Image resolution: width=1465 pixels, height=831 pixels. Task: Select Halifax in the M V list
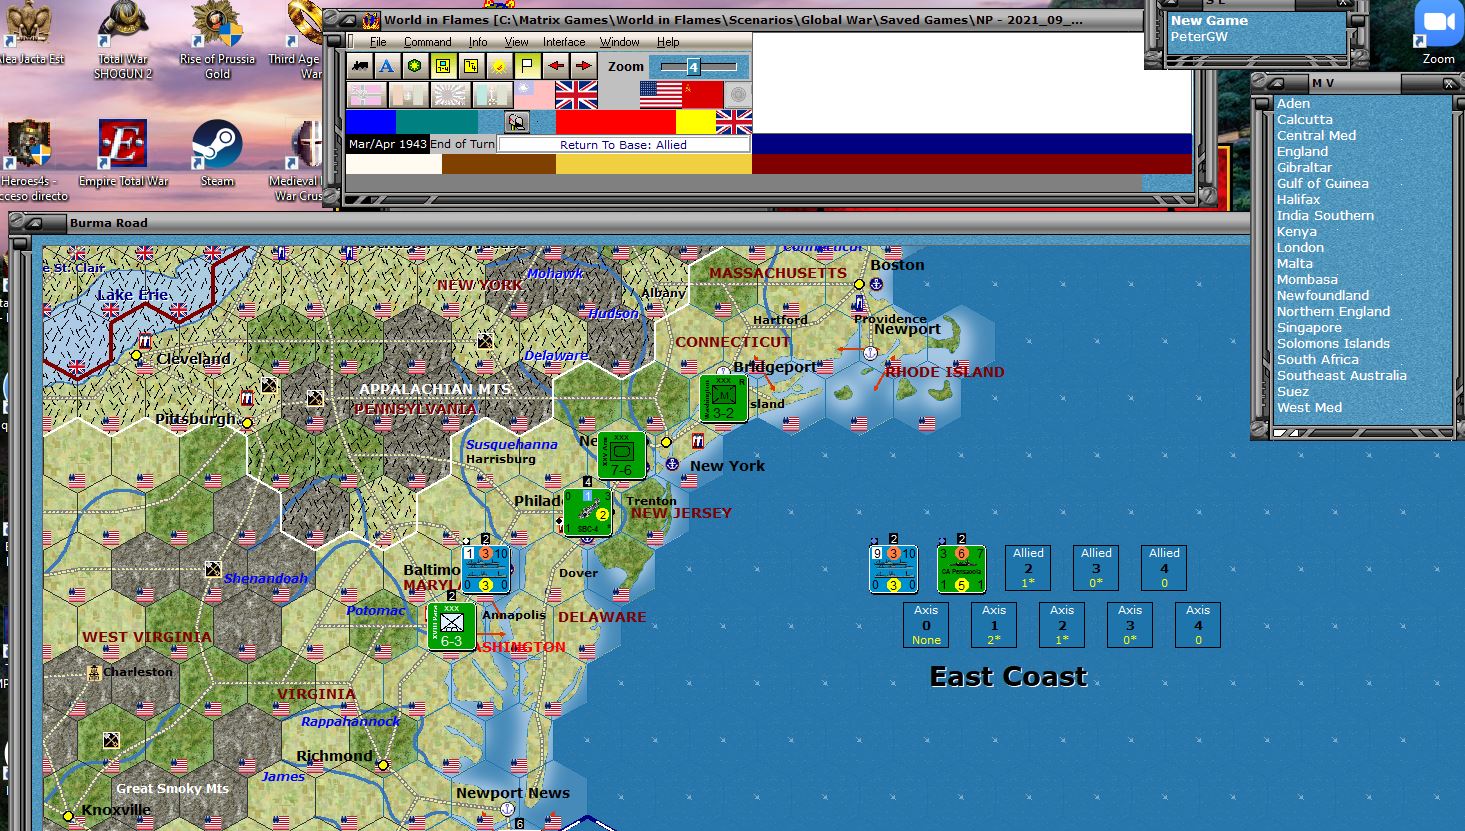coord(1299,200)
